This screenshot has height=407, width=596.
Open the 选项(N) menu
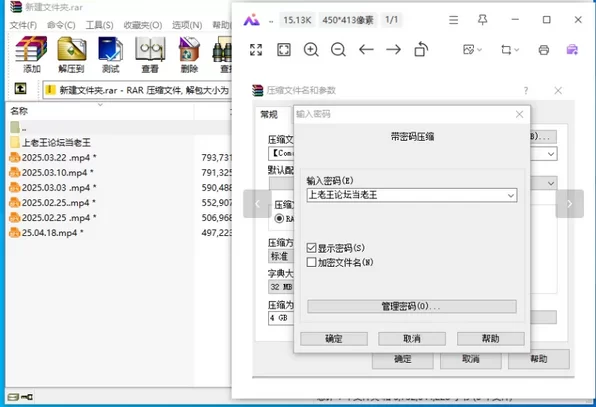click(187, 25)
